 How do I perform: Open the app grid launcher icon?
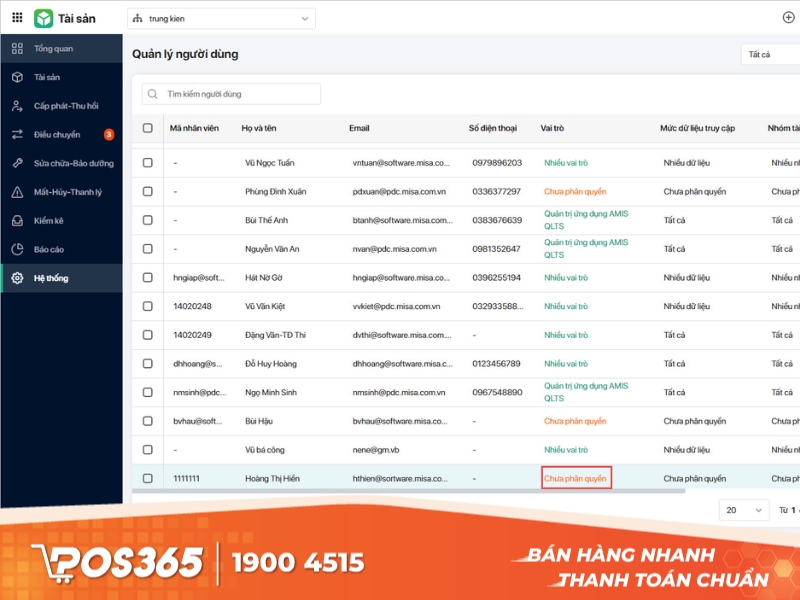pyautogui.click(x=17, y=18)
